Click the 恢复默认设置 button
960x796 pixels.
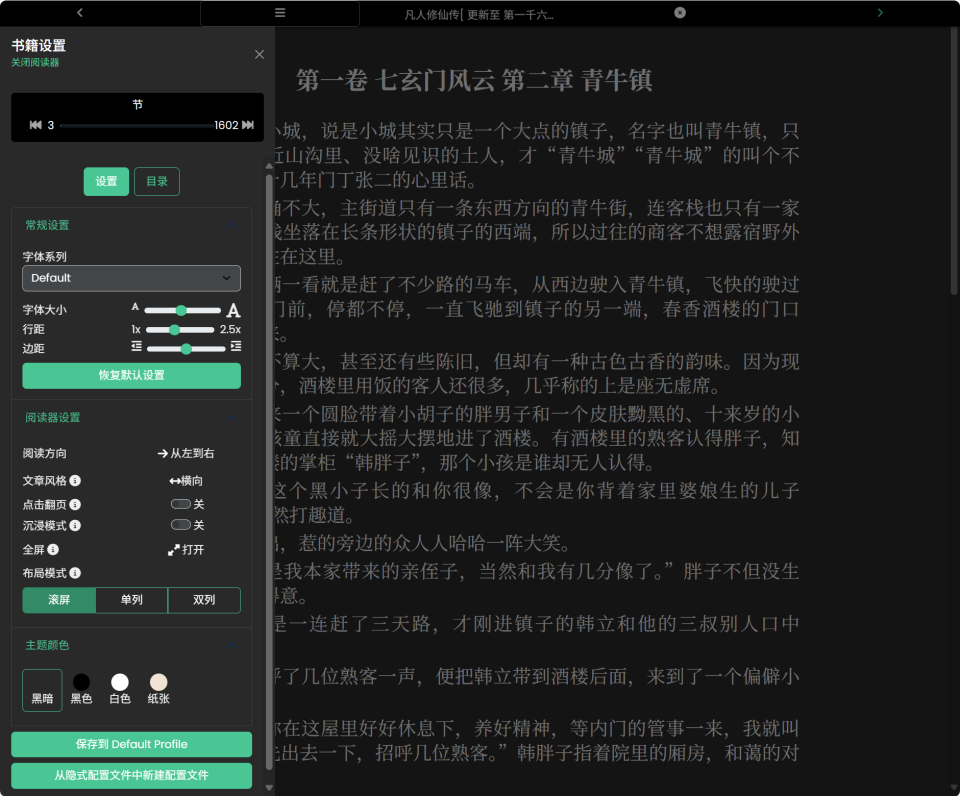131,376
